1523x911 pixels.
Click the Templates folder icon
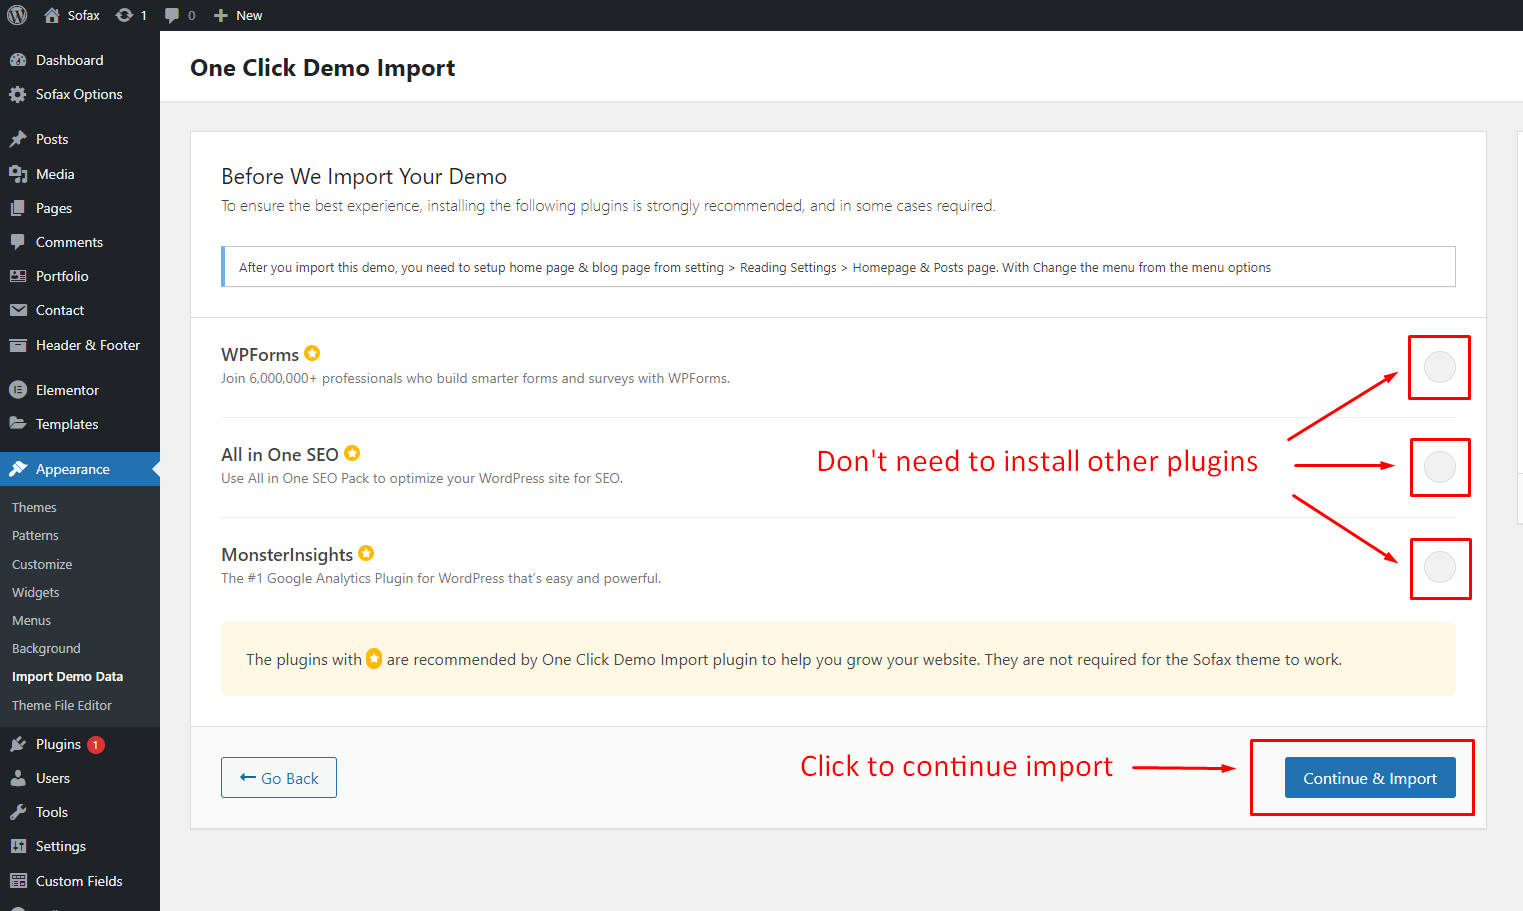(x=18, y=424)
